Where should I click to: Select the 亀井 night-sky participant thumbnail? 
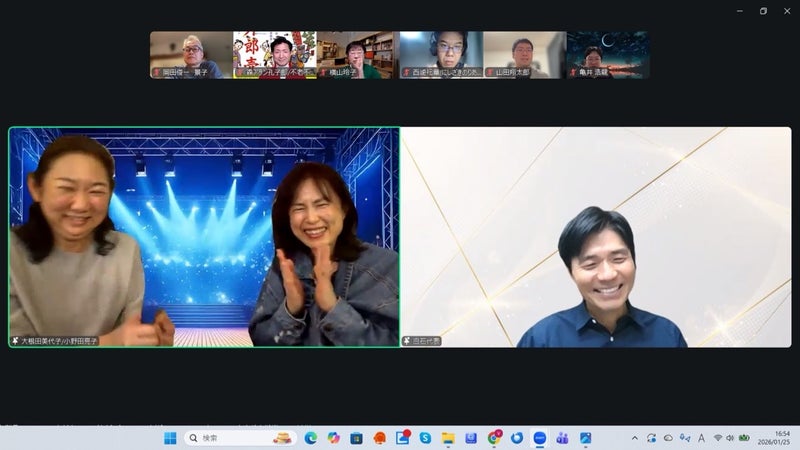[x=607, y=54]
